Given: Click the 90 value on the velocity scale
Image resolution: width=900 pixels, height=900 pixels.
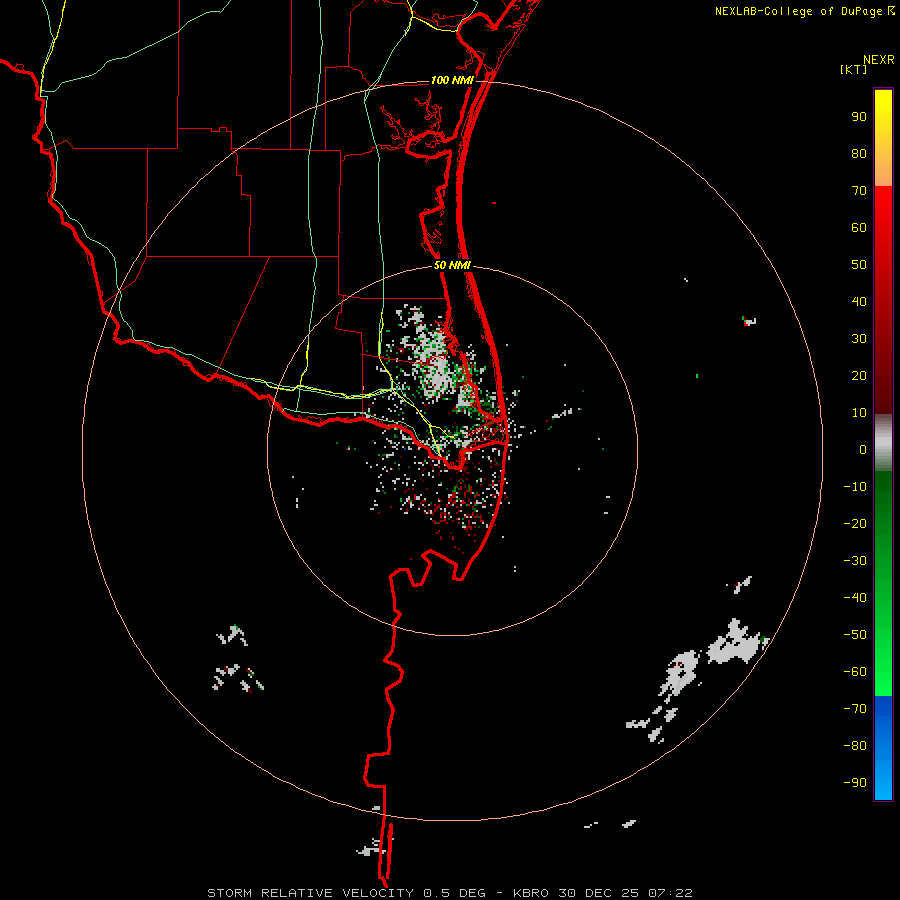Looking at the screenshot, I should [x=859, y=117].
